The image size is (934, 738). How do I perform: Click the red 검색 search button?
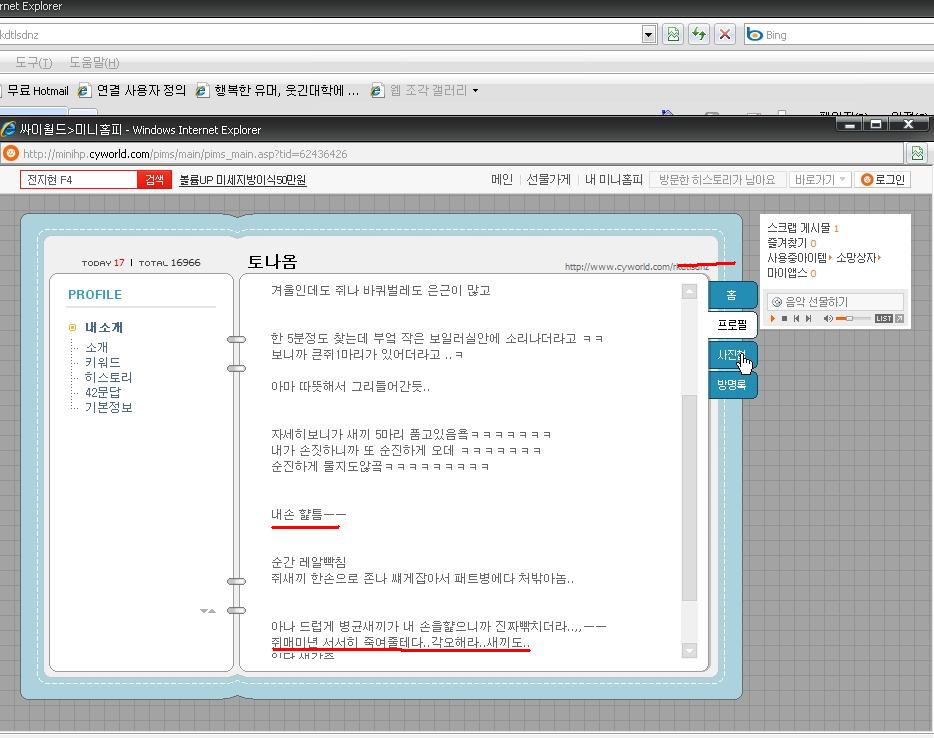(154, 179)
